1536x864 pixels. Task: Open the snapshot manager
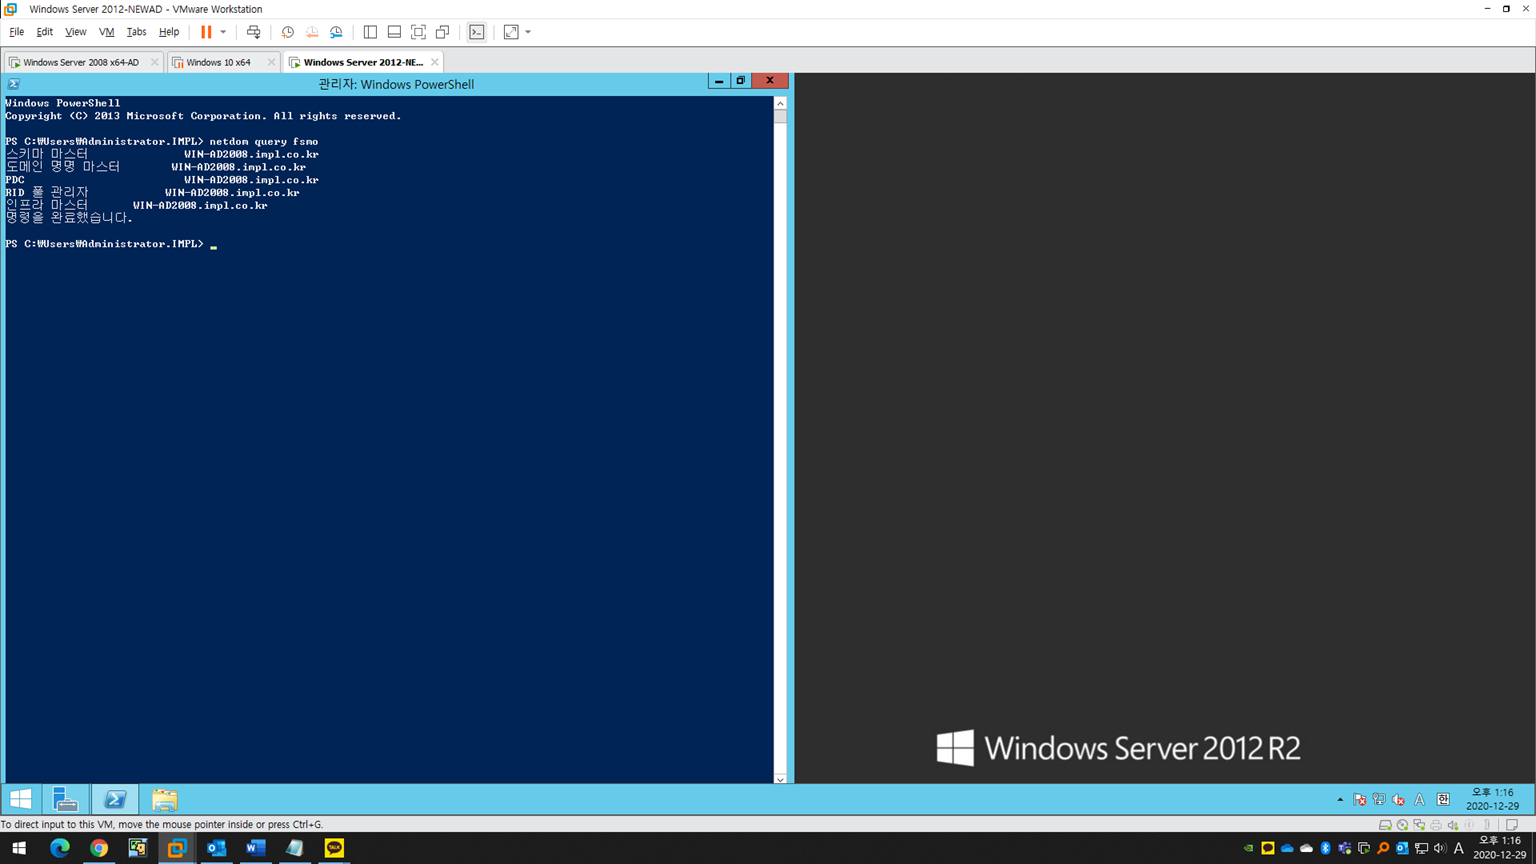[336, 32]
